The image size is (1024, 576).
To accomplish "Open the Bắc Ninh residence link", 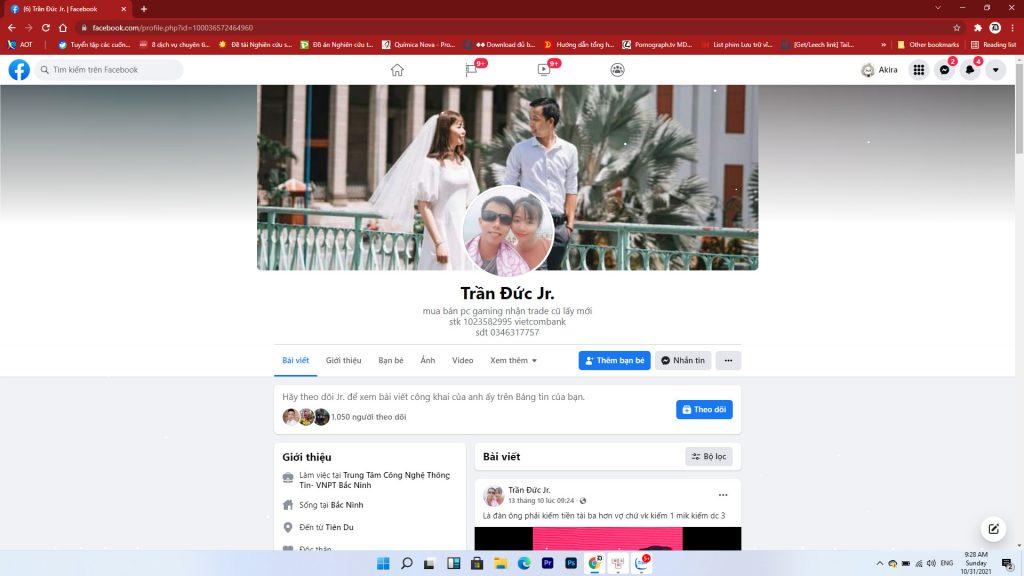I will click(347, 505).
